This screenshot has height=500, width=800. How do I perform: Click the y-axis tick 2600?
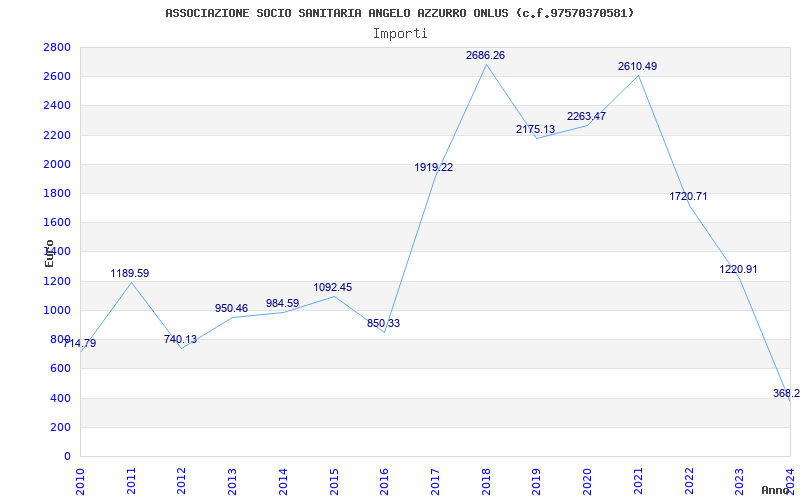coord(57,77)
